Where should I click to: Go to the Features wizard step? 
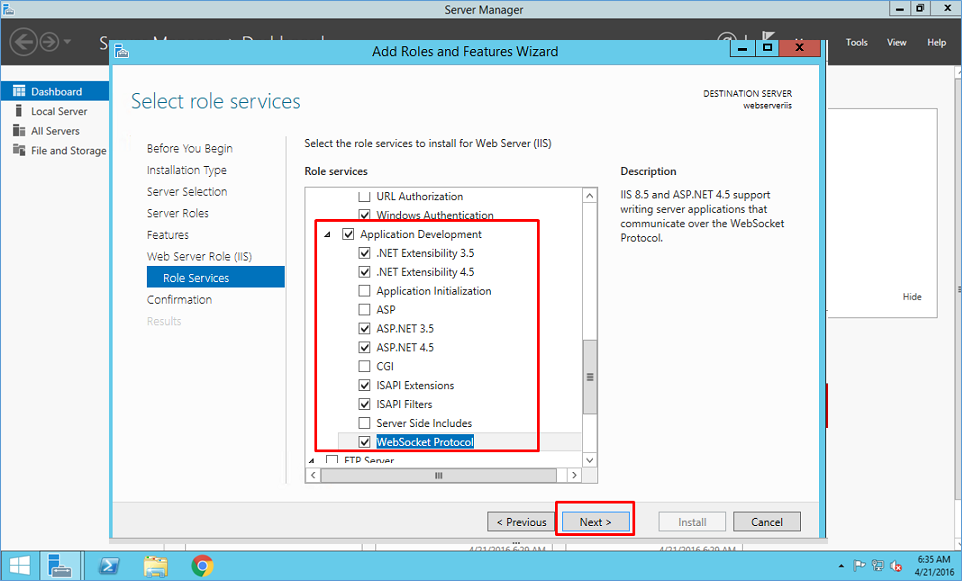click(167, 235)
